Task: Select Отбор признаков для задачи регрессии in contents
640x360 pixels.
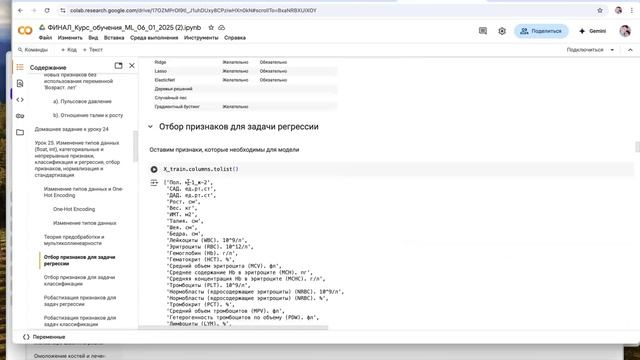Action: (80, 260)
